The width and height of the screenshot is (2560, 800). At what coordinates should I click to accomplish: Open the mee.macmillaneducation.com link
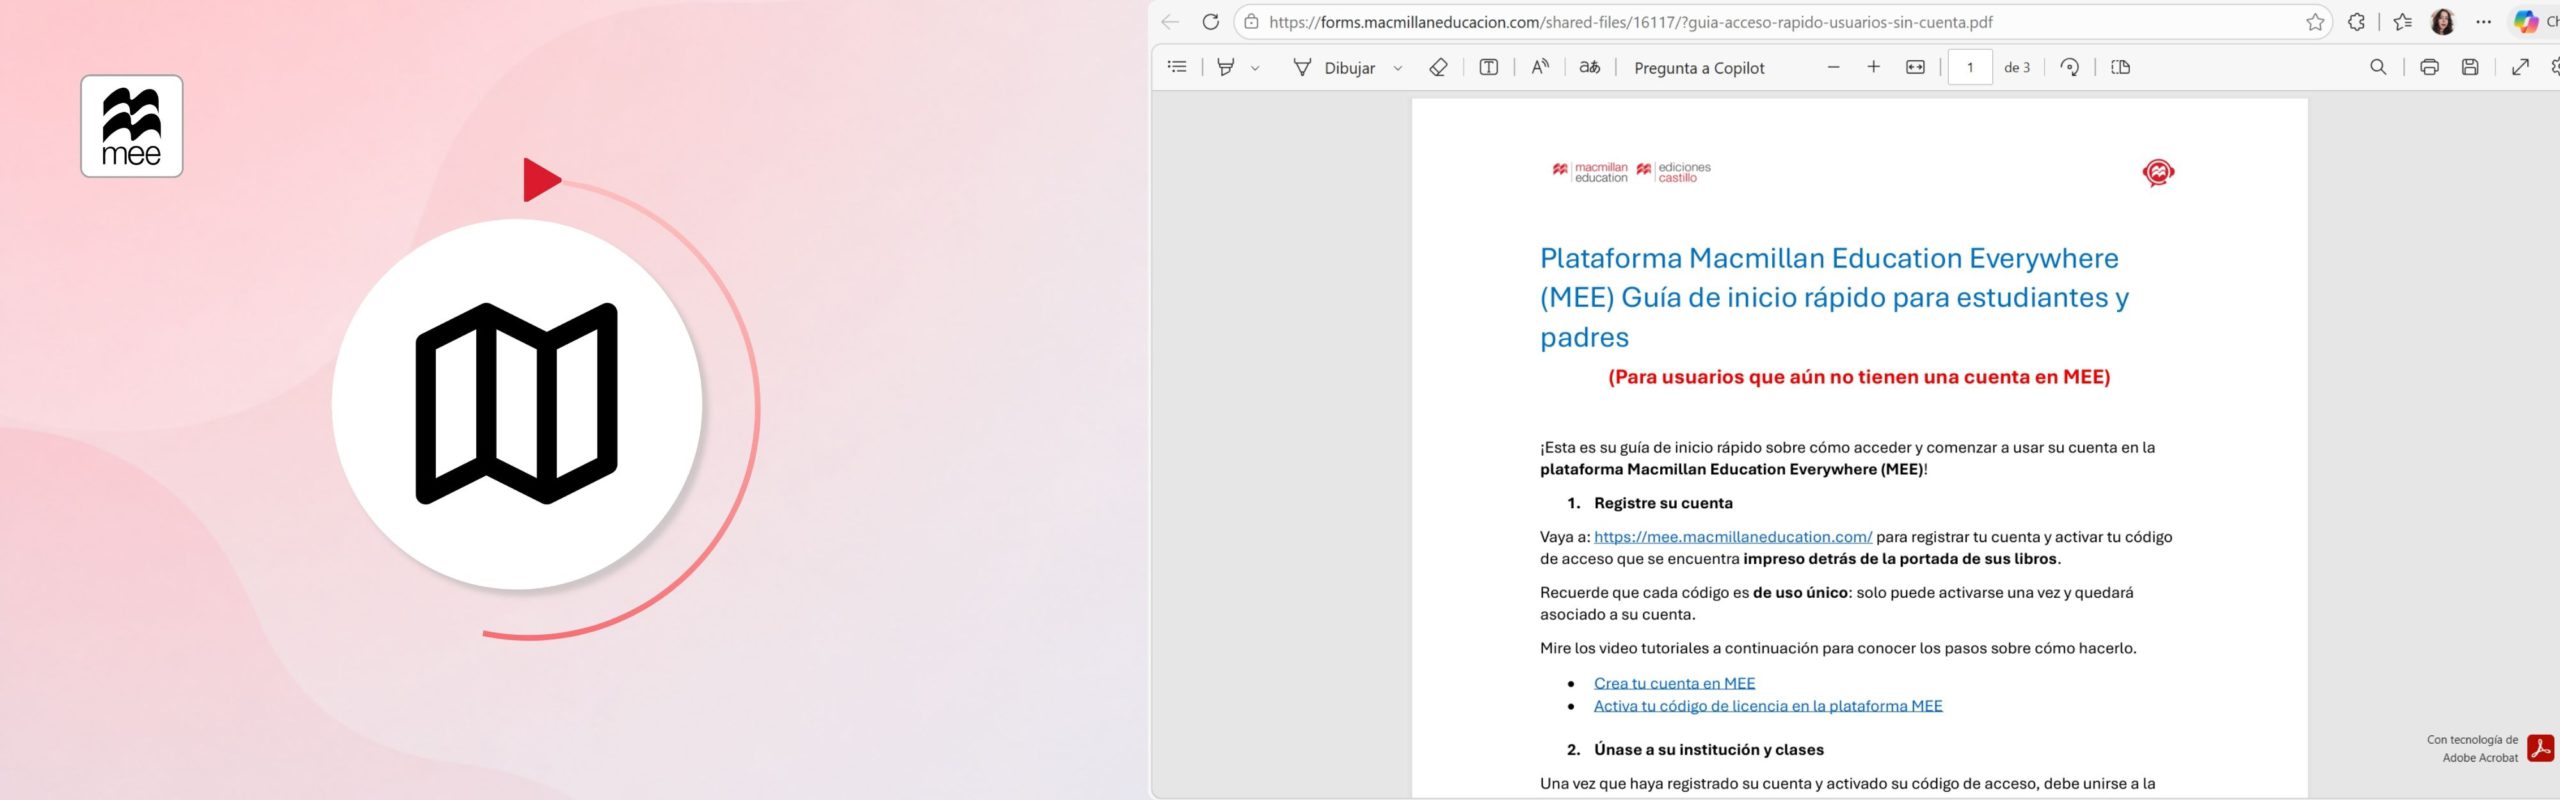(x=1733, y=537)
